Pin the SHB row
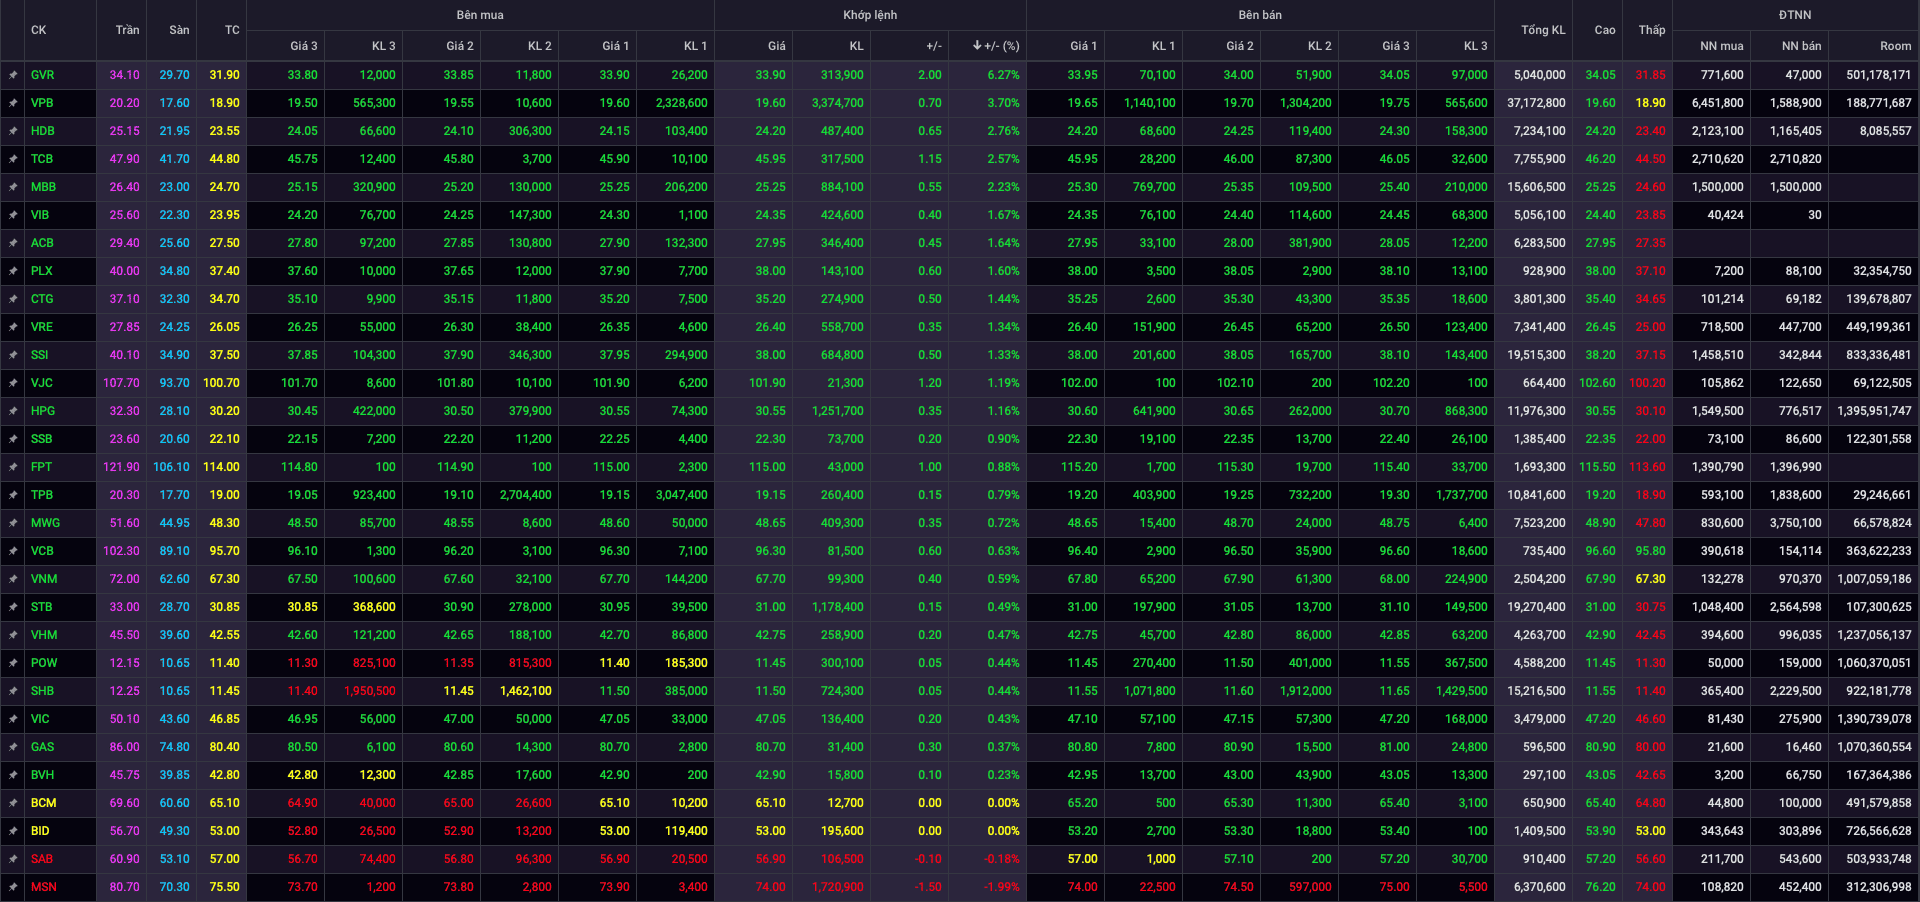 pyautogui.click(x=13, y=691)
